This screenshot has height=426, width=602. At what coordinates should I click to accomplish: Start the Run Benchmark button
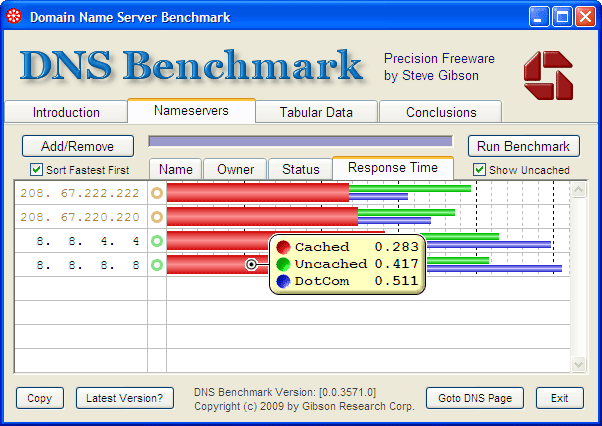(524, 146)
